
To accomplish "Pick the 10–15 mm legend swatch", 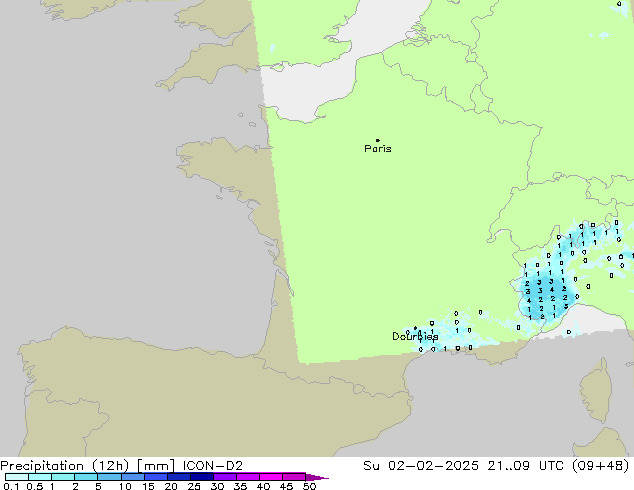I will click(132, 477).
